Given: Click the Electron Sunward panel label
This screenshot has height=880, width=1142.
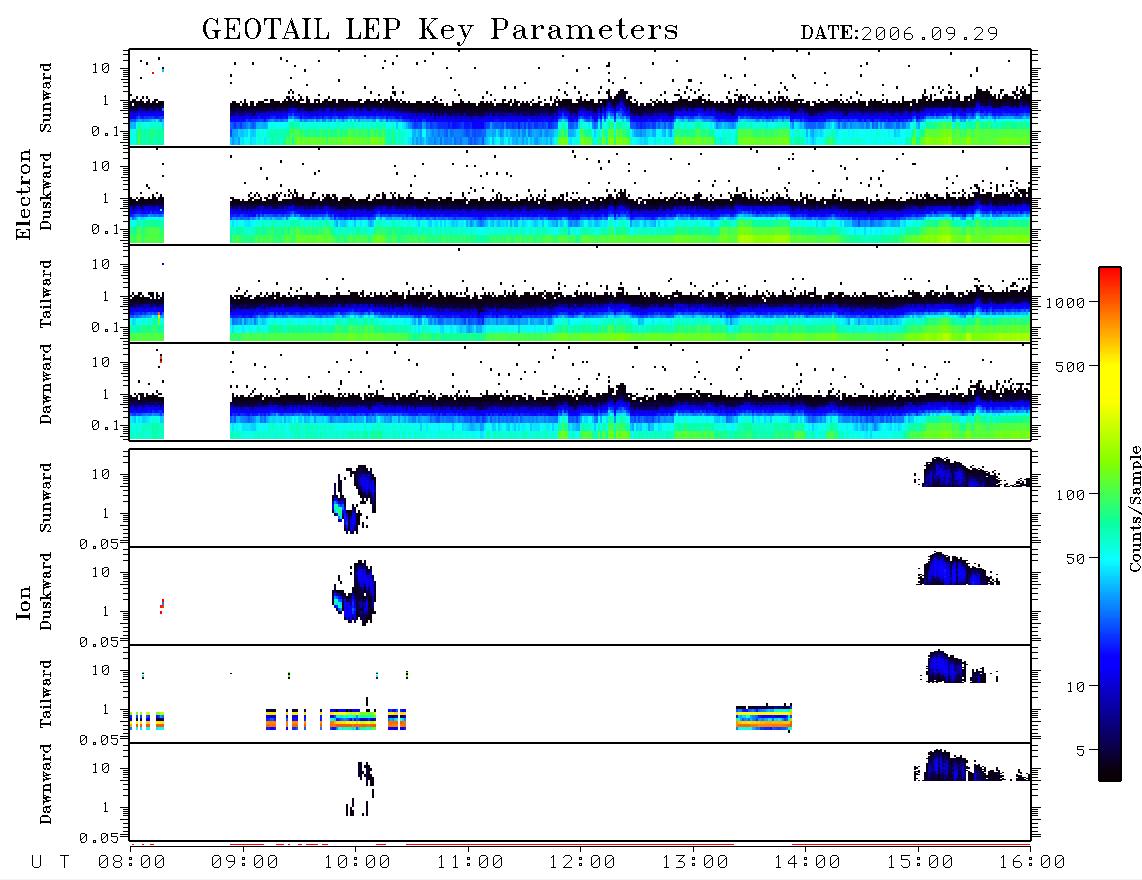Looking at the screenshot, I should pyautogui.click(x=46, y=98).
